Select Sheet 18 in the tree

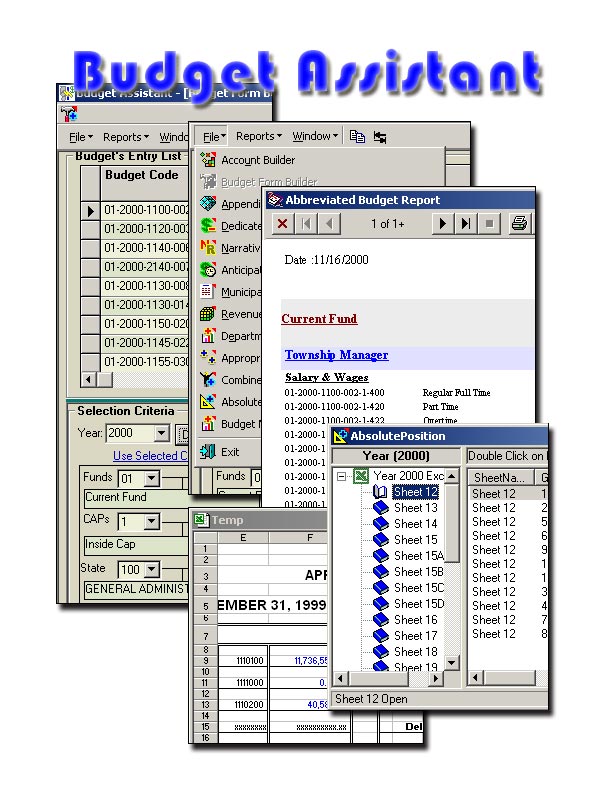pyautogui.click(x=416, y=652)
